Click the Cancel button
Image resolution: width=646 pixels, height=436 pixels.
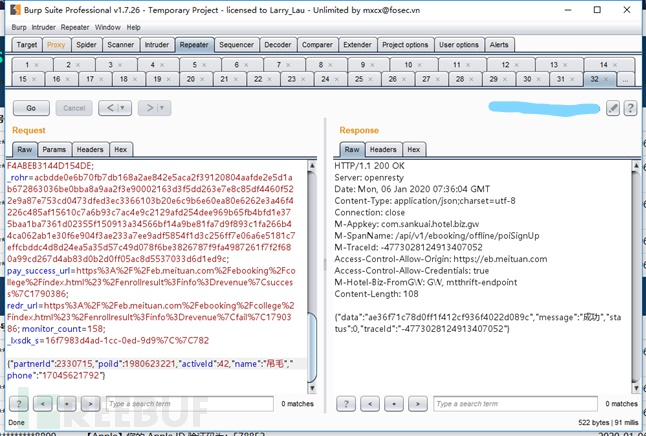[74, 108]
